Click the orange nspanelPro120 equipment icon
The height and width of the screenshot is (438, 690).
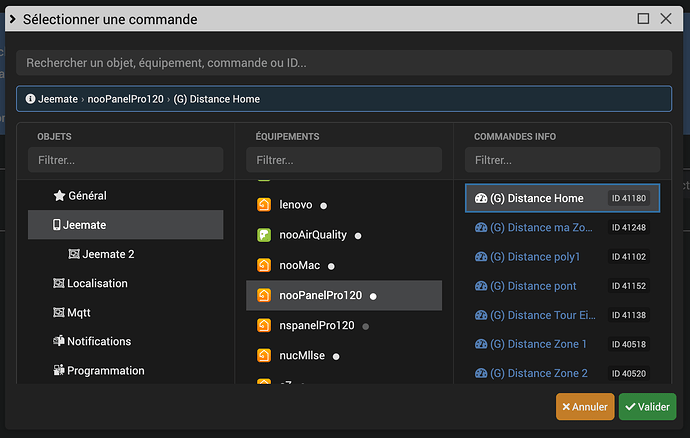264,325
